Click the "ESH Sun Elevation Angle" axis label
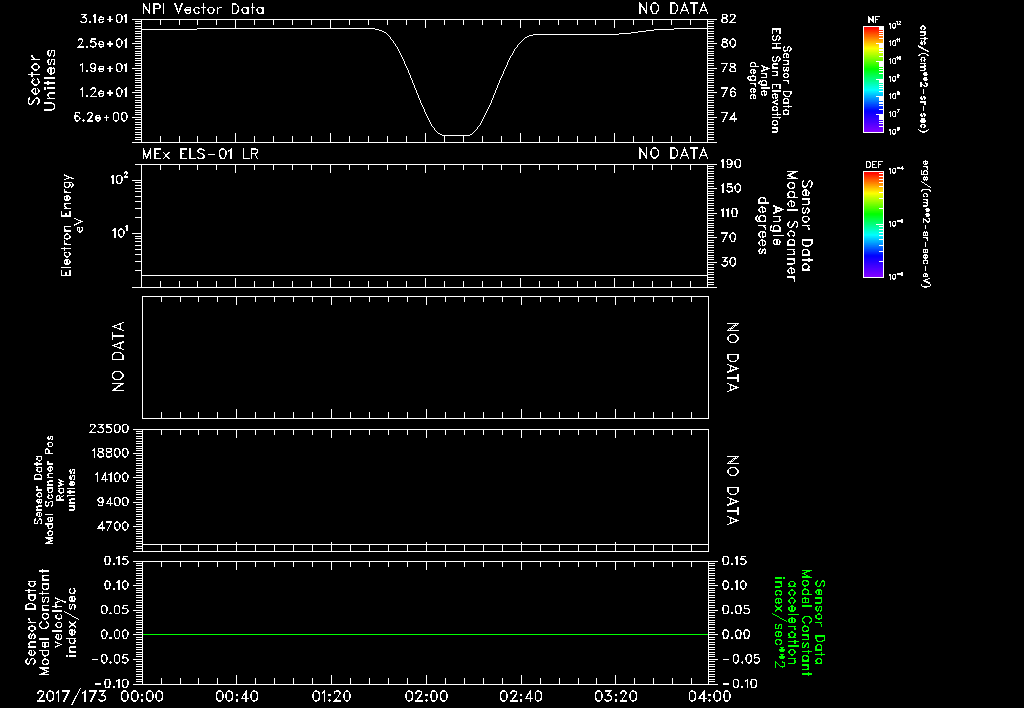 click(x=769, y=80)
